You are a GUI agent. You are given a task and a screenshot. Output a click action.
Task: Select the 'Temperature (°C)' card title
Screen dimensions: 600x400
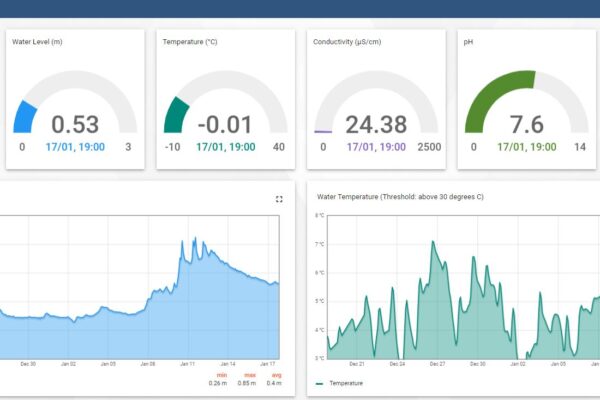[190, 42]
